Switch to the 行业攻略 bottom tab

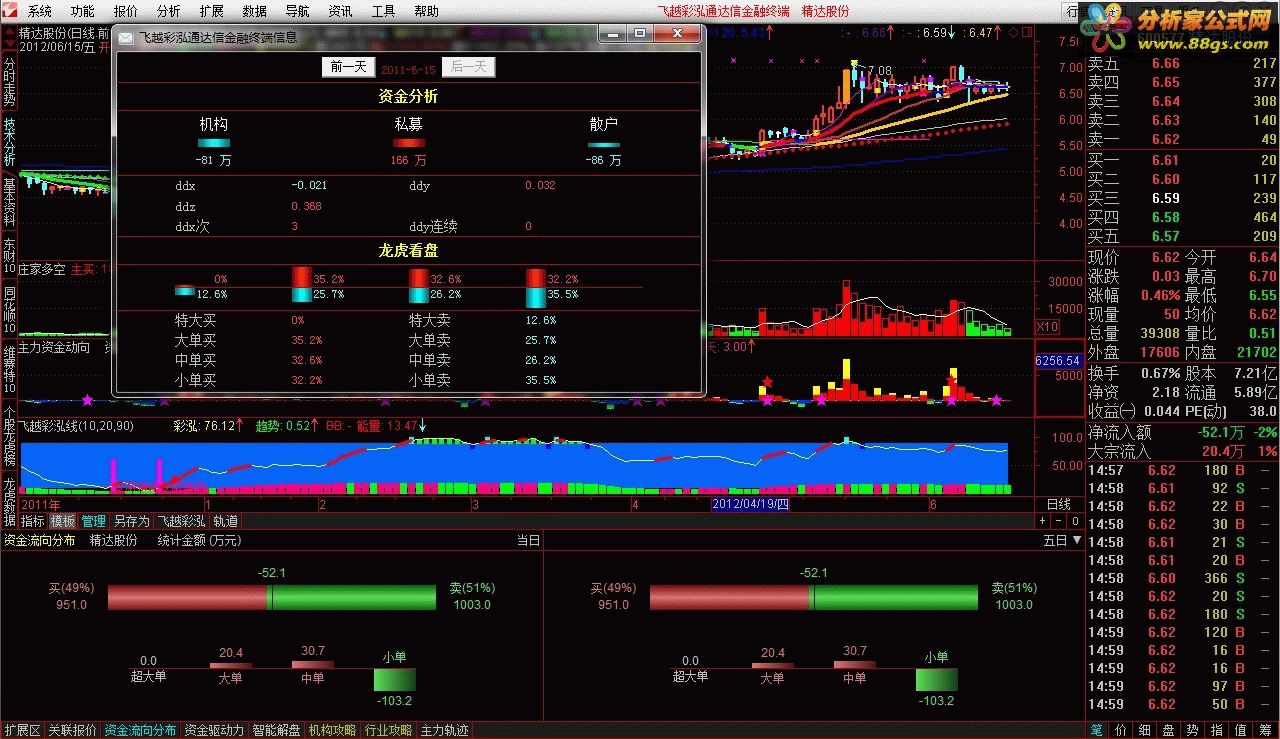pos(388,730)
